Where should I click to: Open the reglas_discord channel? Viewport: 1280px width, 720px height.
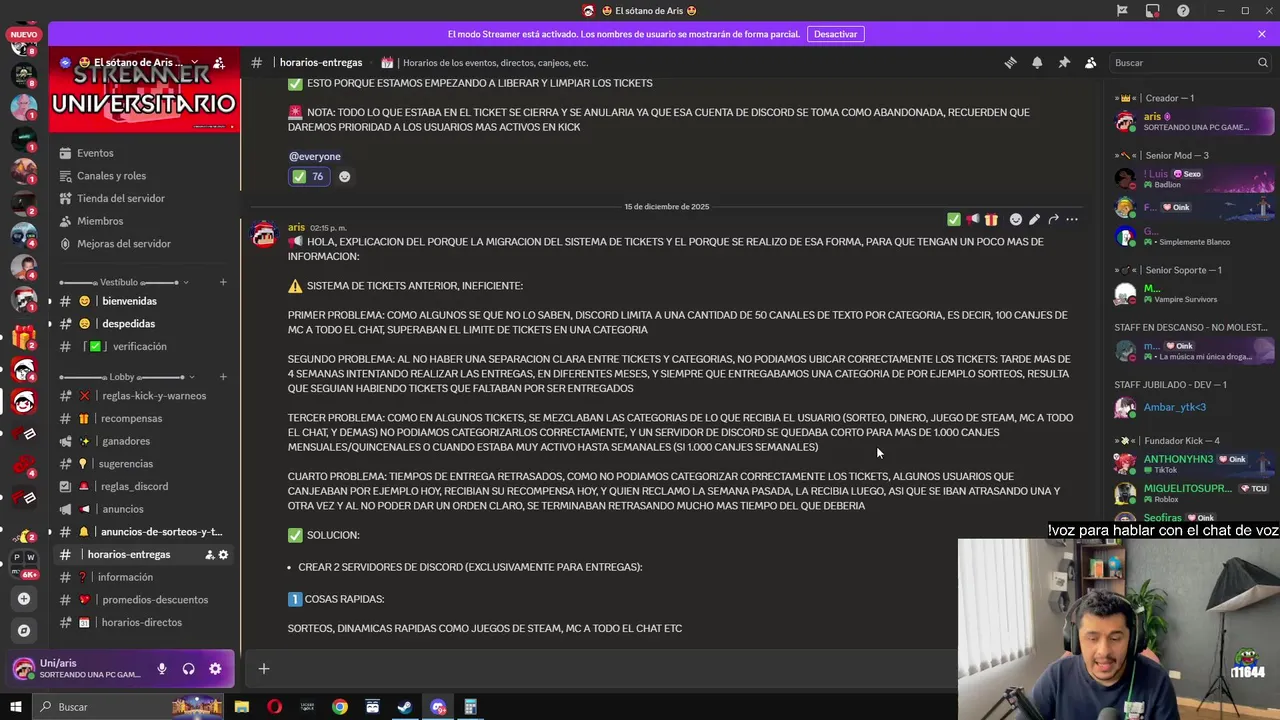click(x=145, y=486)
